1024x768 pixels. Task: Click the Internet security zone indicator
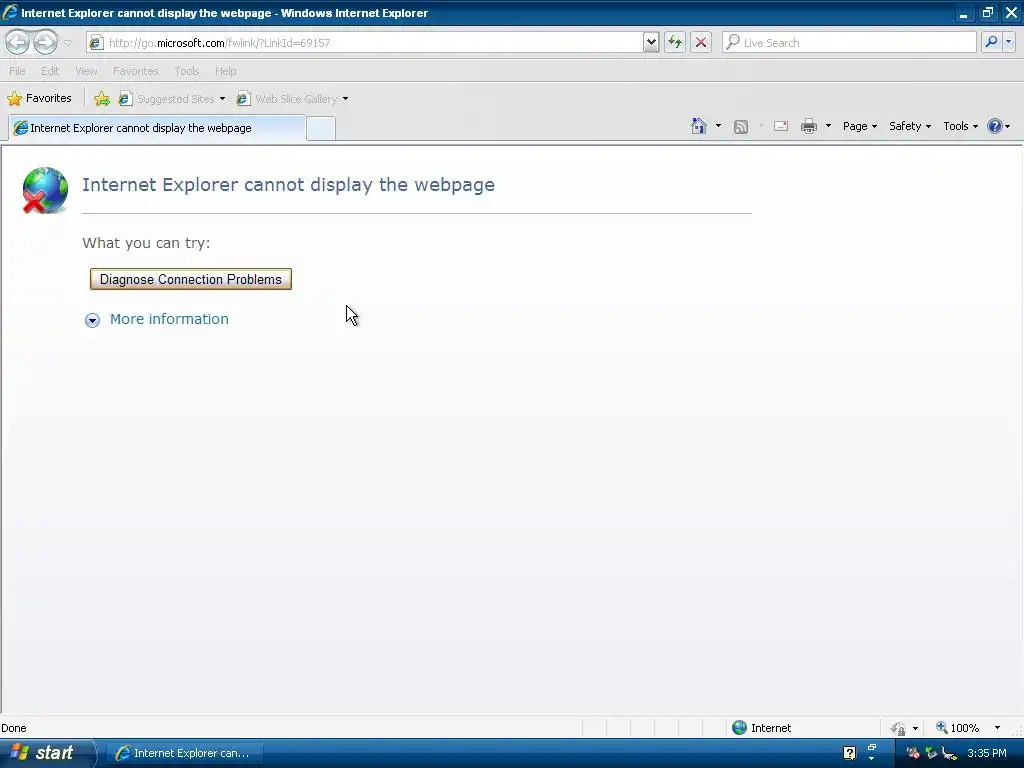point(761,728)
